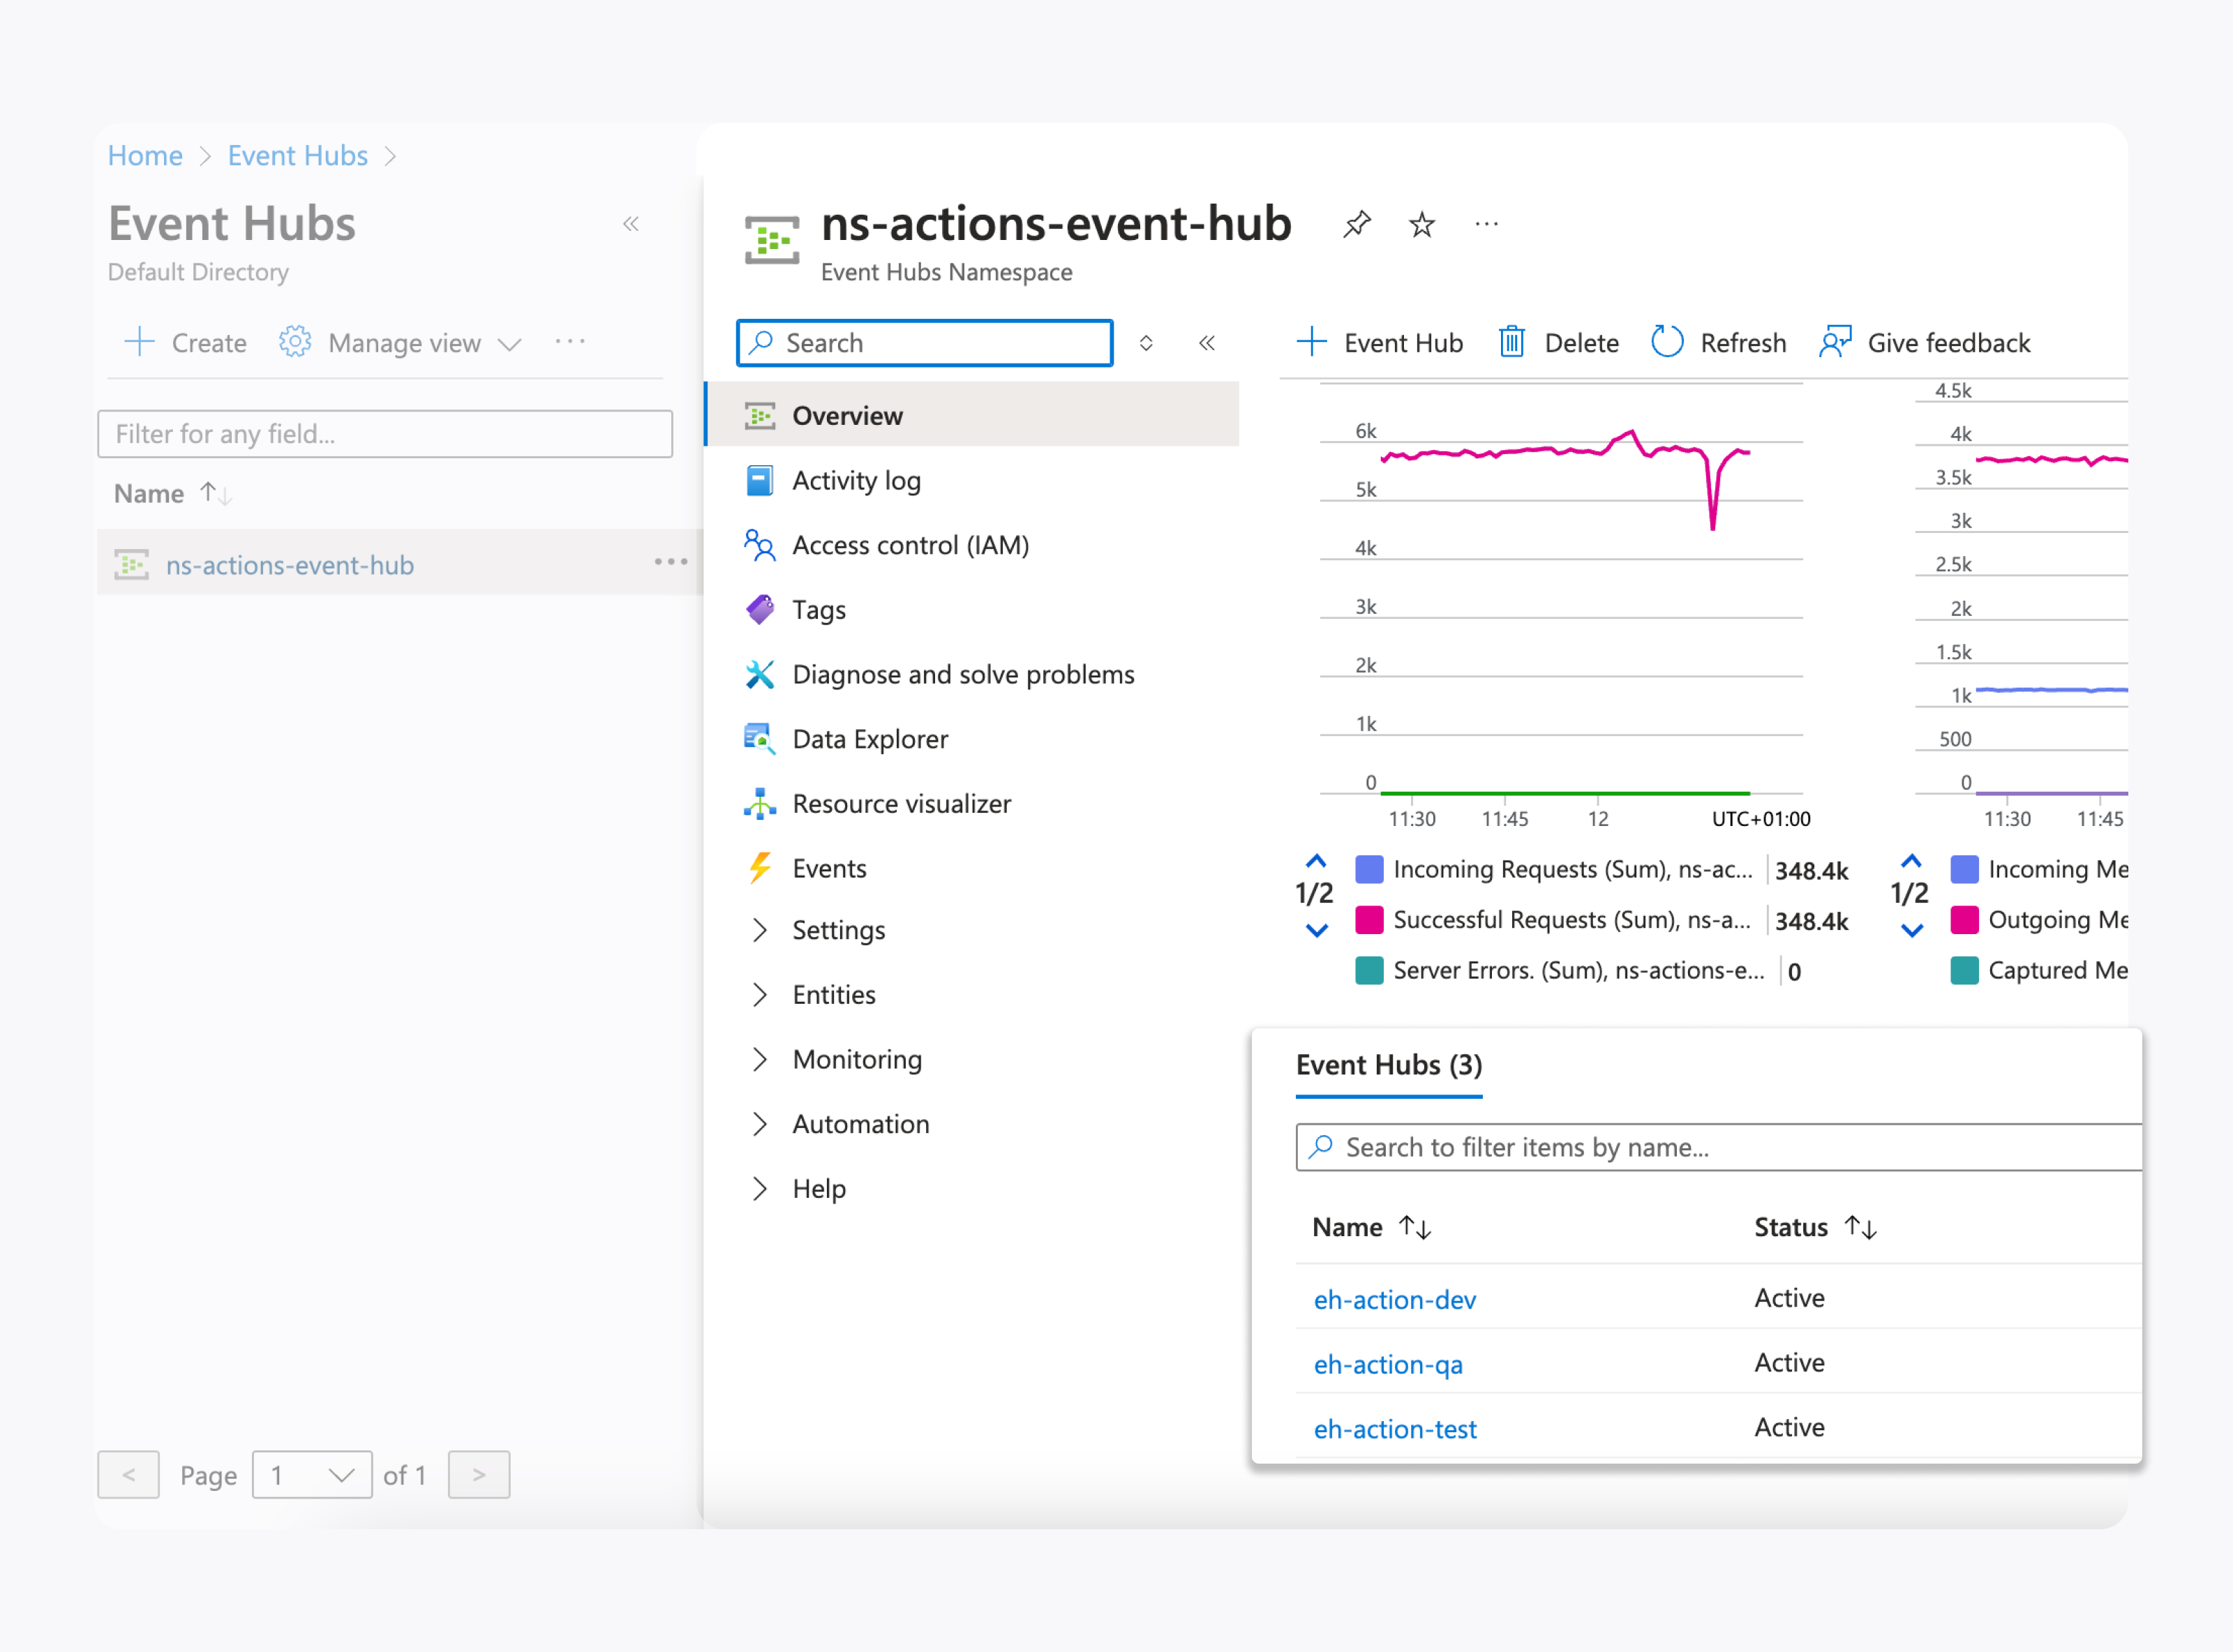
Task: Click Create in Event Hubs list
Action: click(x=186, y=343)
